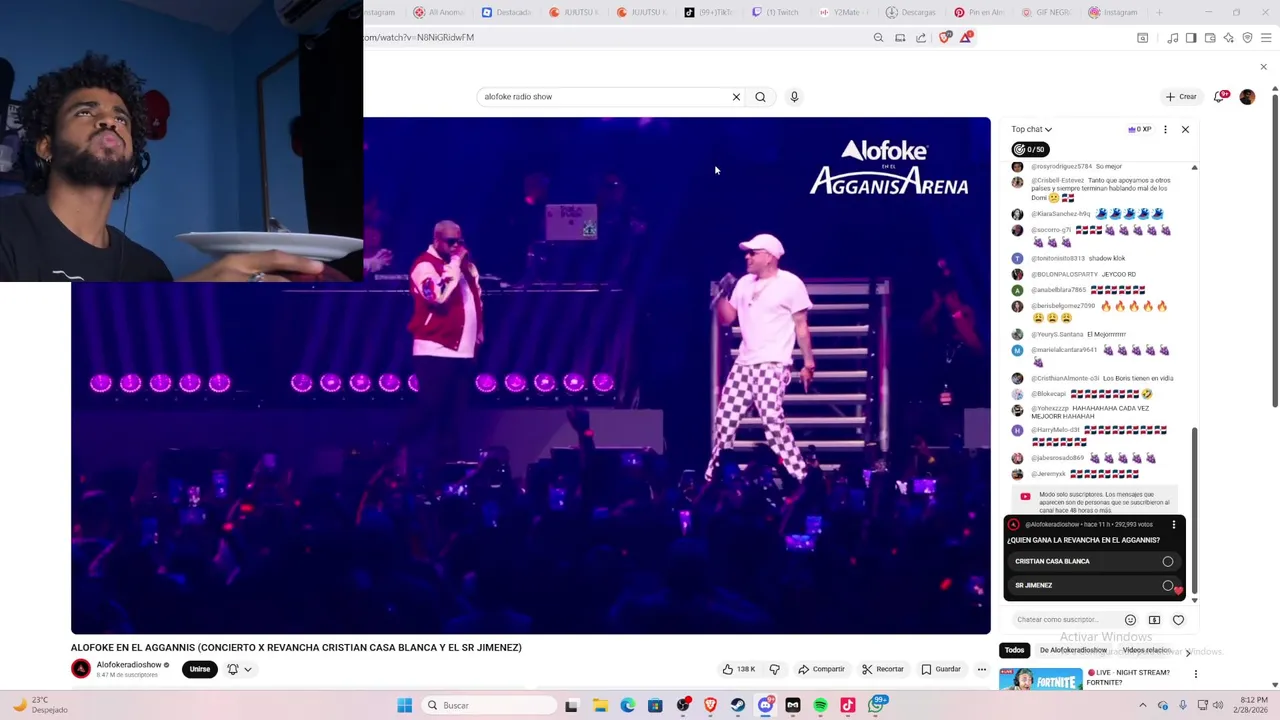Screen dimensions: 1280x720
Task: Click the video player showing Alofoke concert
Action: point(531,376)
